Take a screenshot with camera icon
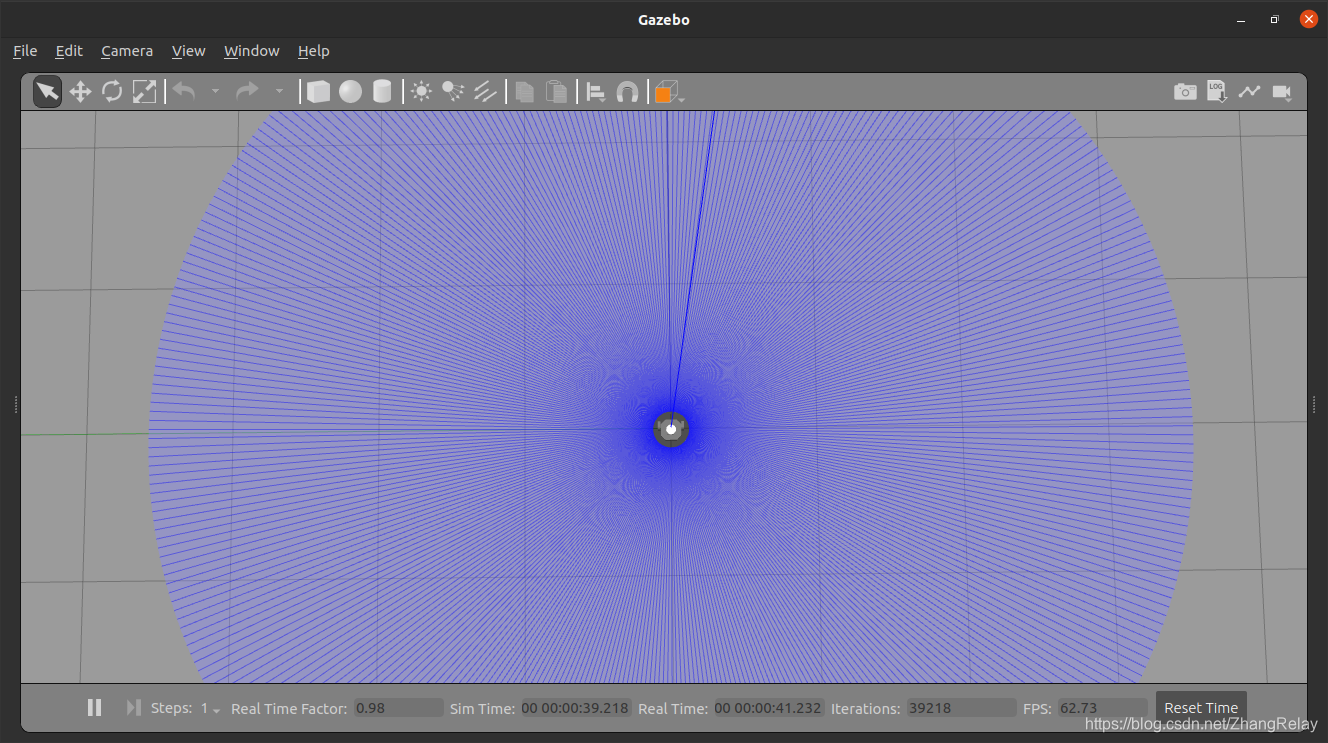Viewport: 1328px width, 743px height. point(1185,92)
